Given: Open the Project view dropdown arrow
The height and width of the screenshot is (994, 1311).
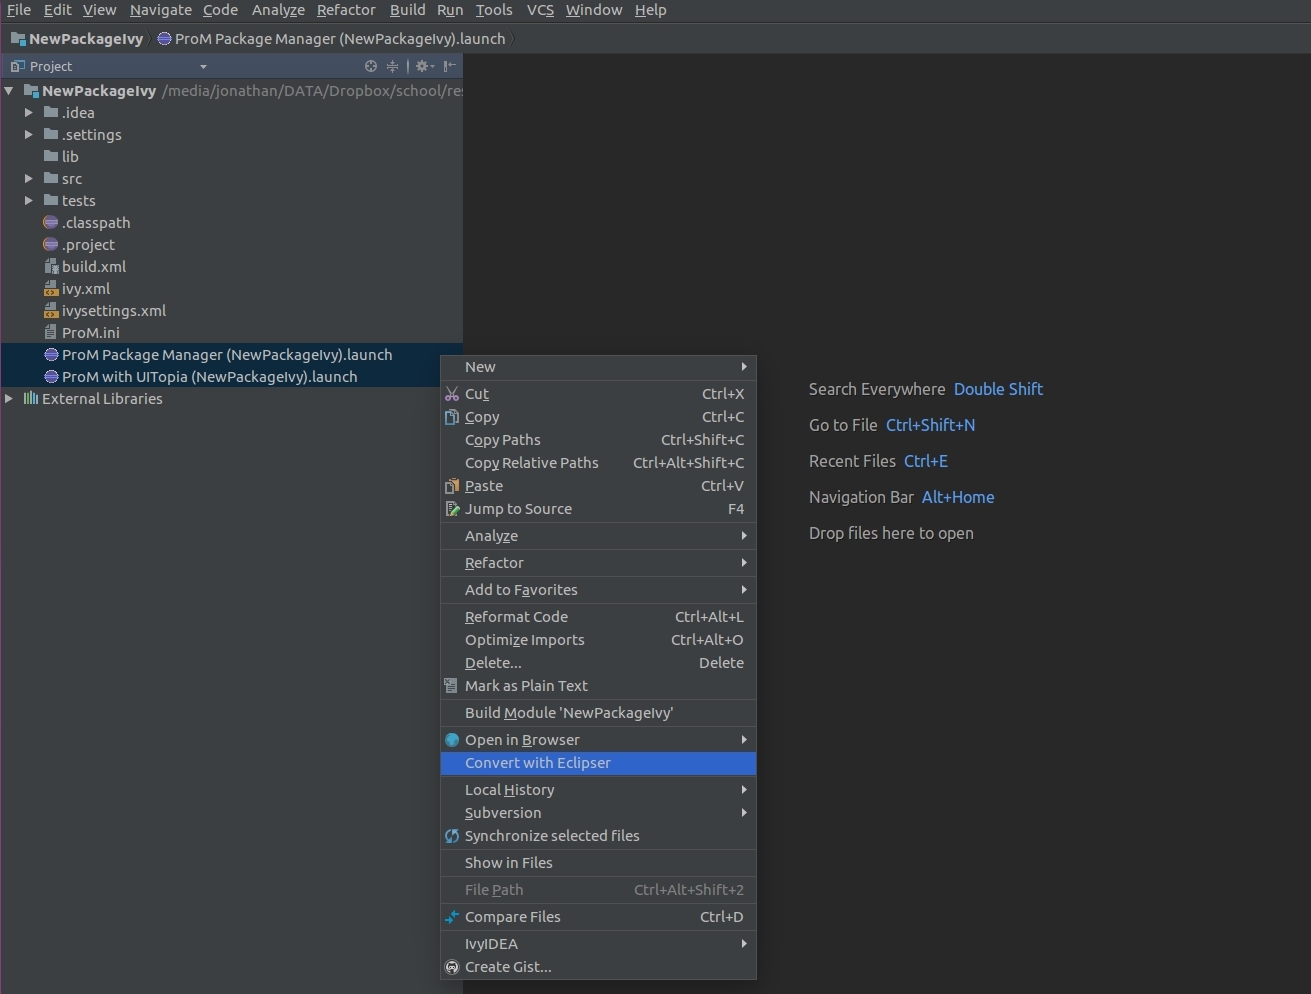Looking at the screenshot, I should 203,67.
